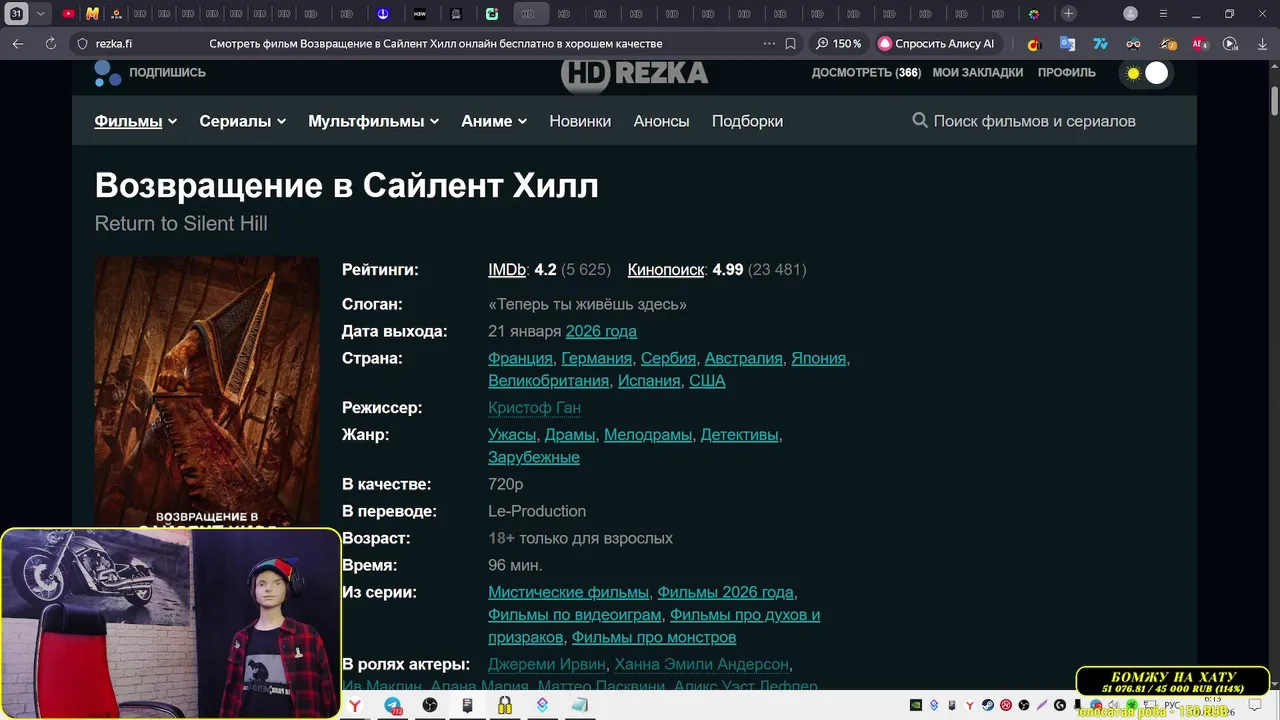Viewport: 1280px width, 720px height.
Task: Open Yandex Browser from the taskbar
Action: (x=355, y=705)
